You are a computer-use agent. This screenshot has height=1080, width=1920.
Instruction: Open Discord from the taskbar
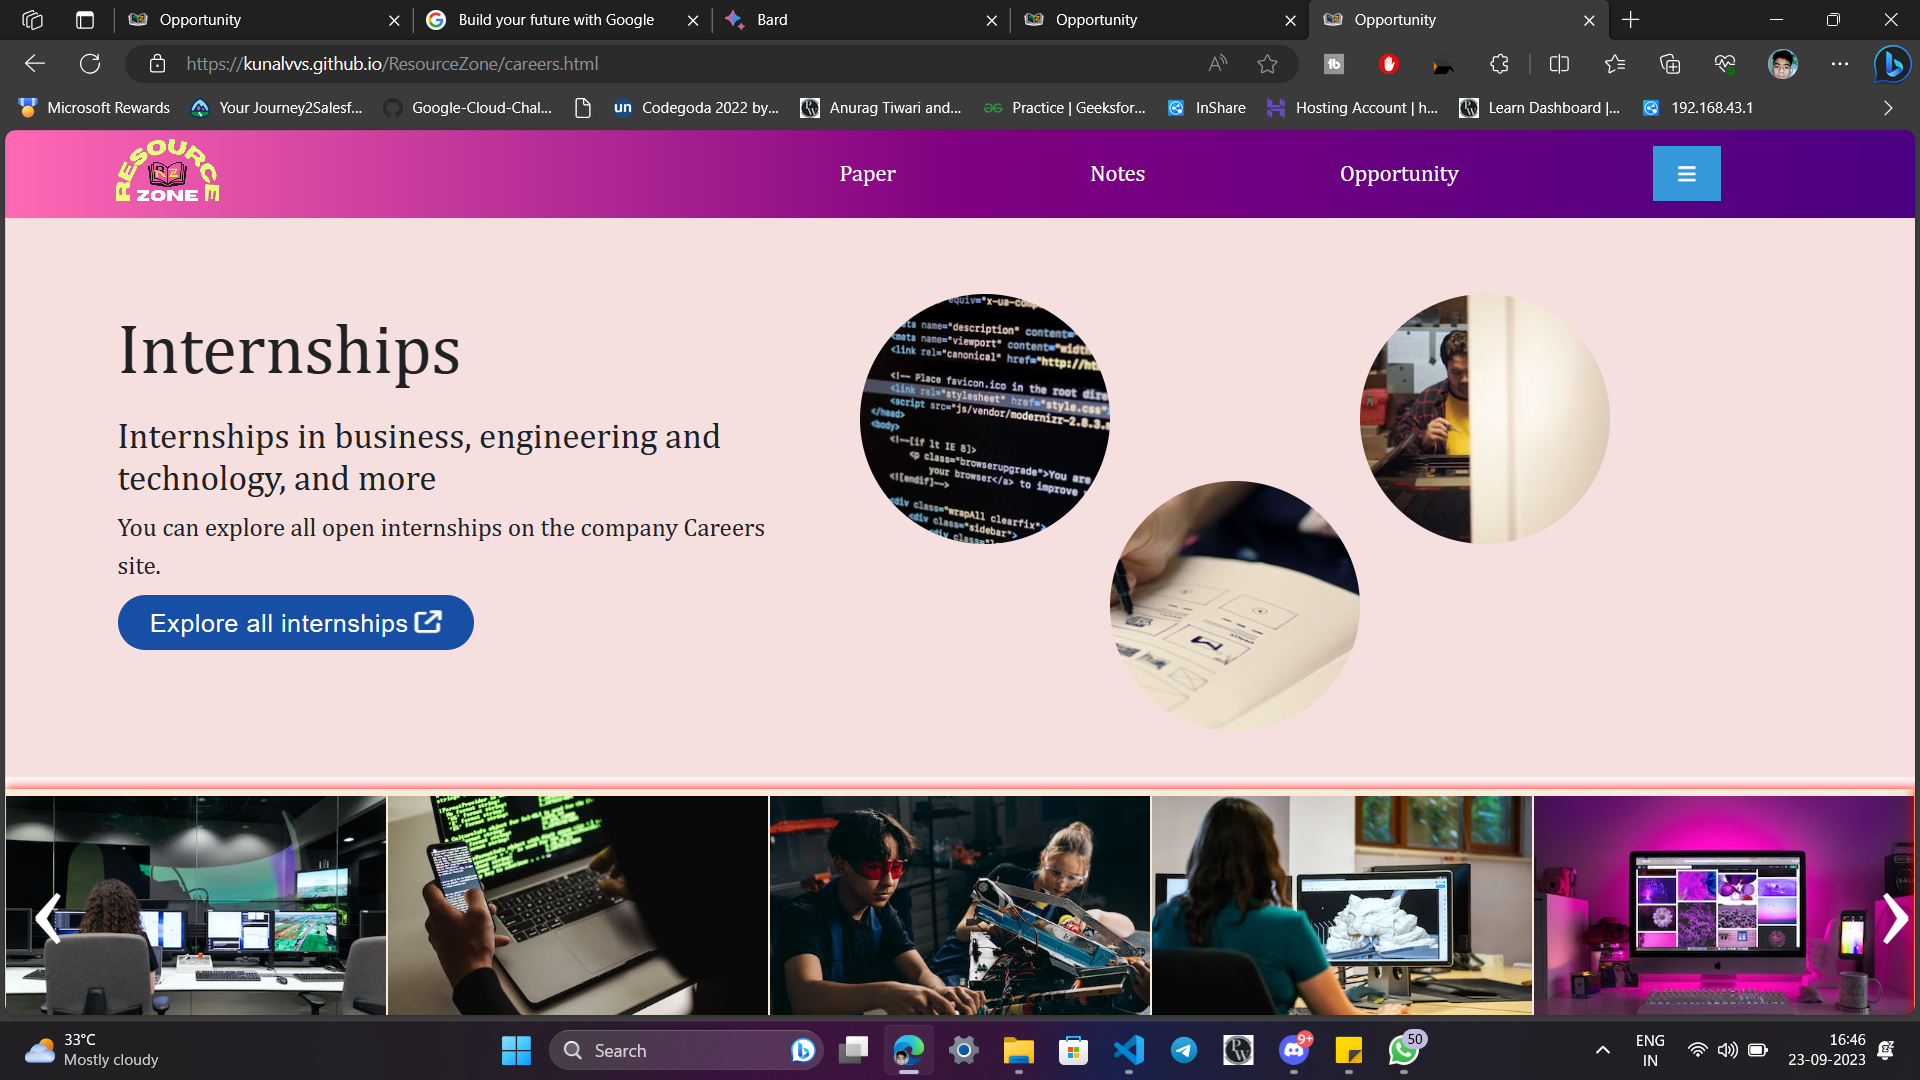[x=1293, y=1050]
